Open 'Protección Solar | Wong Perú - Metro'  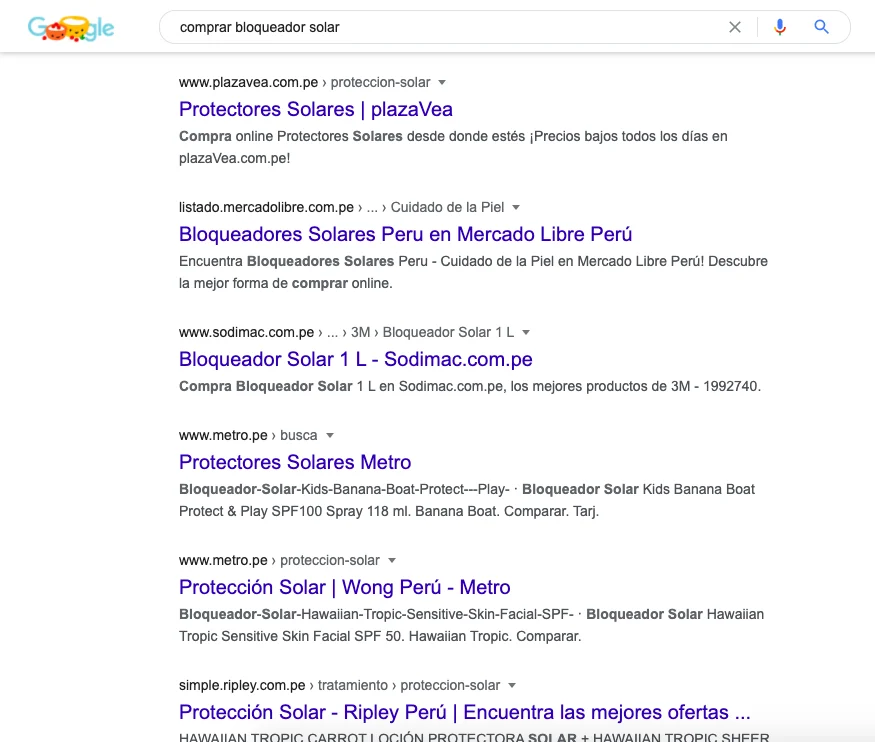pos(344,587)
